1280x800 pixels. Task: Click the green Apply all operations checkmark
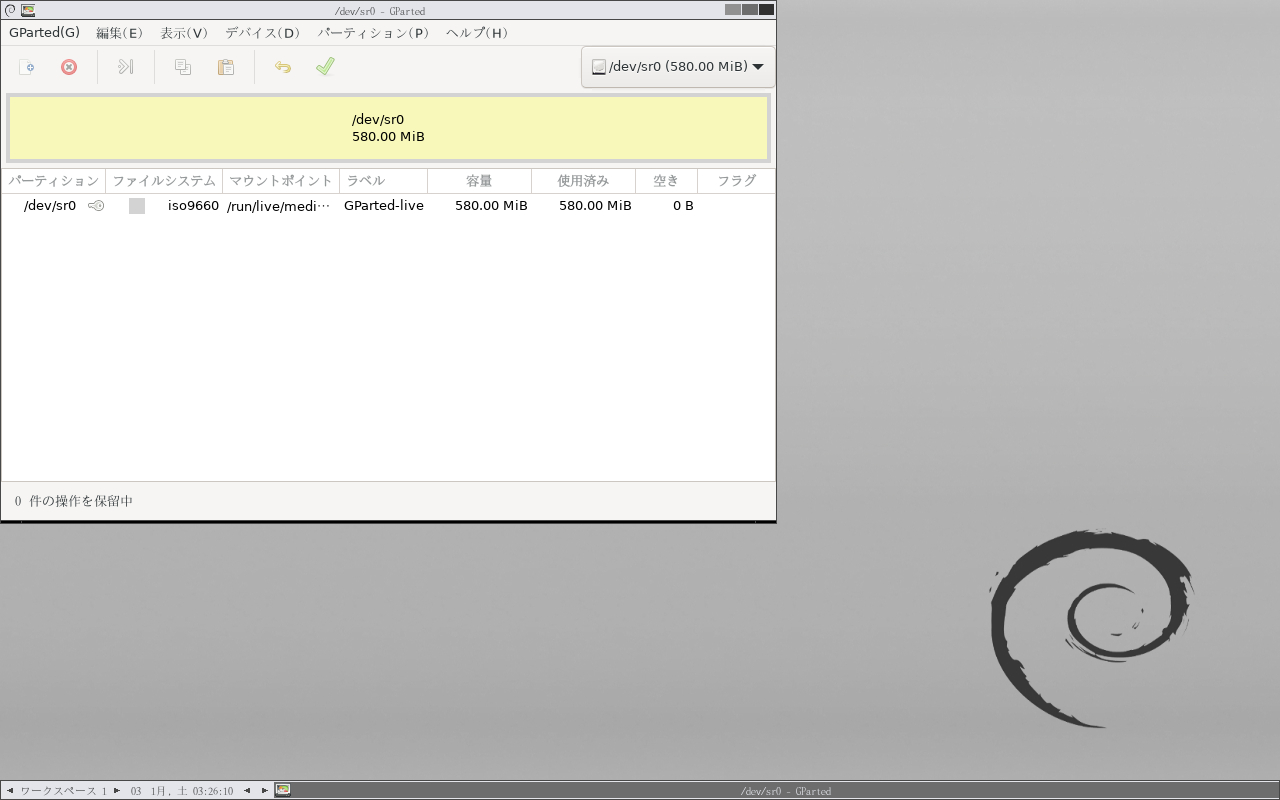[x=325, y=67]
